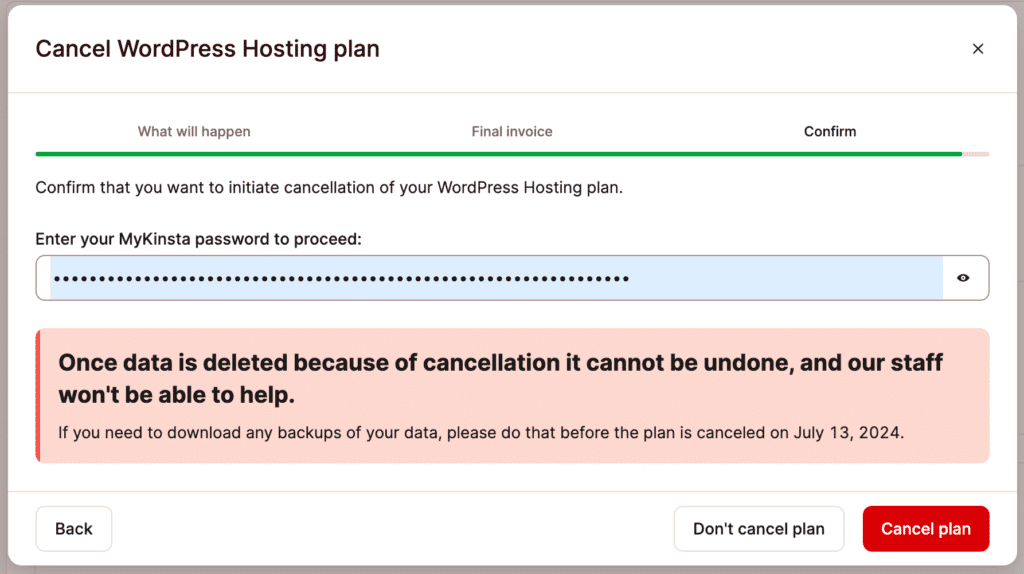Choose Don't cancel plan
This screenshot has width=1024, height=574.
(758, 528)
